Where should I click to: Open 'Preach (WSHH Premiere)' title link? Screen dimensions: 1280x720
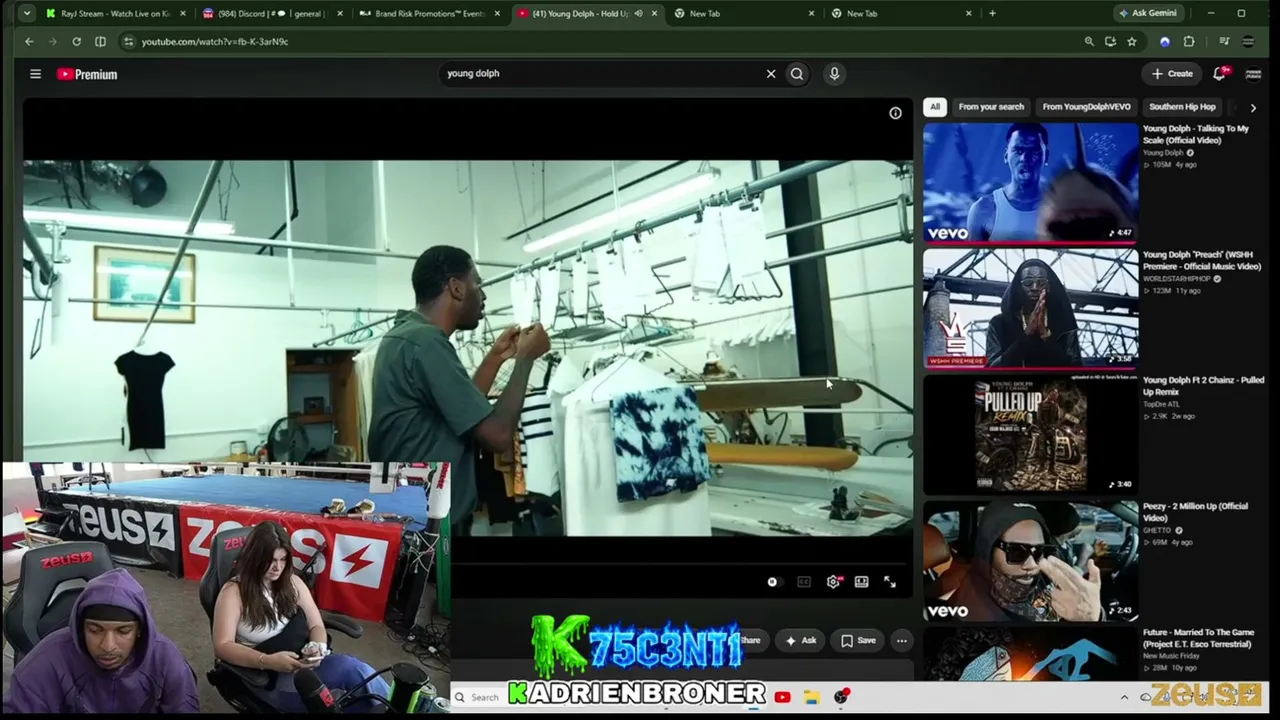tap(1202, 261)
